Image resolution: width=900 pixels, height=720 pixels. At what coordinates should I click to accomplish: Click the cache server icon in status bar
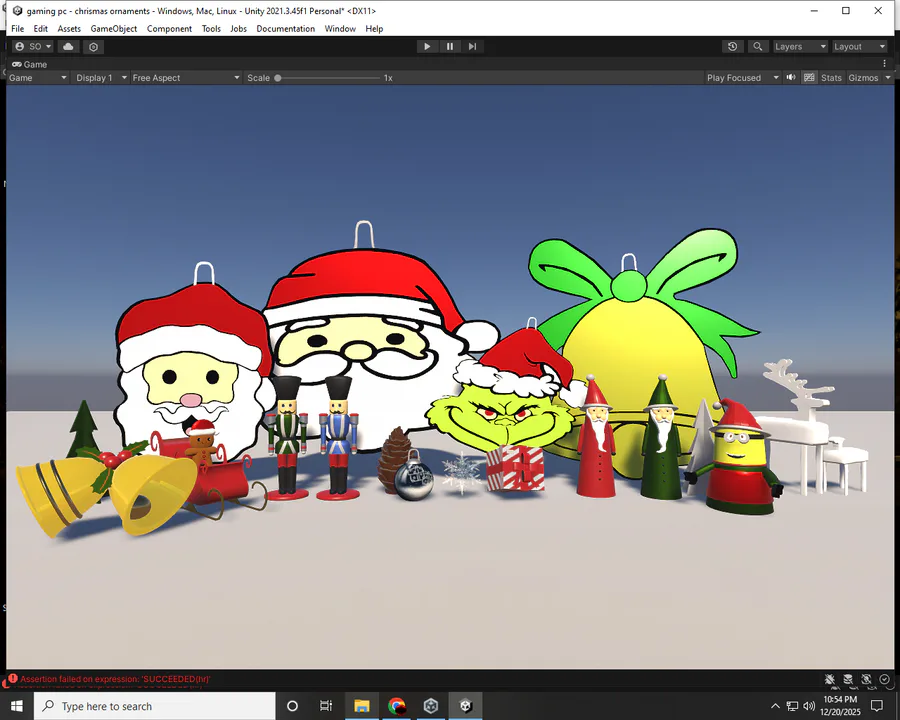[848, 679]
